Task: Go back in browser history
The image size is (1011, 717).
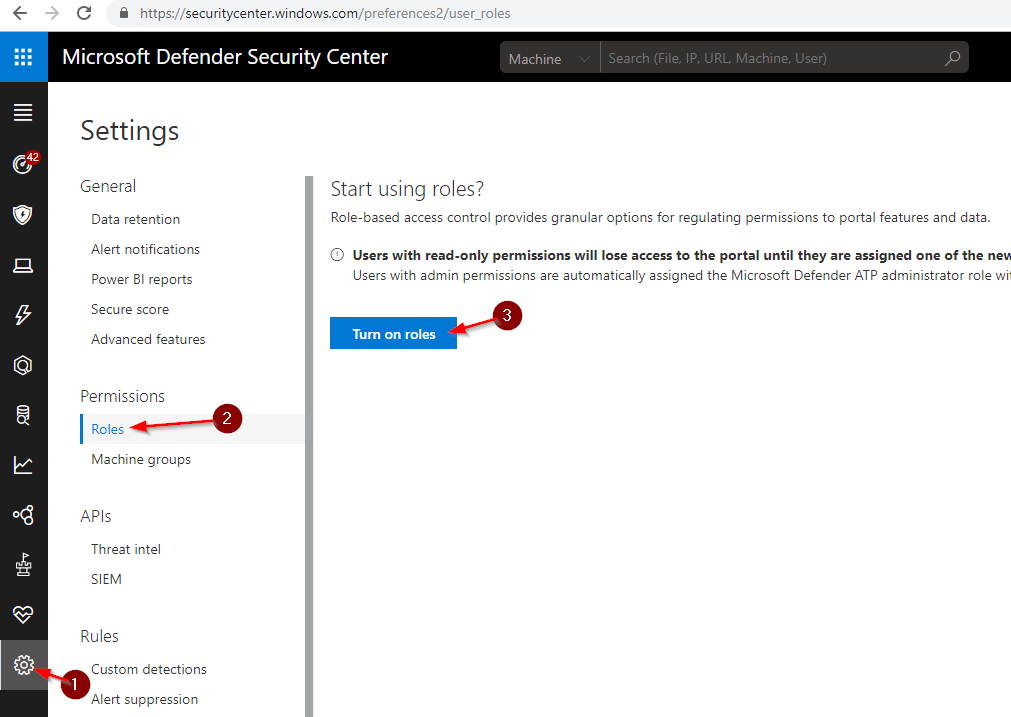Action: coord(20,13)
